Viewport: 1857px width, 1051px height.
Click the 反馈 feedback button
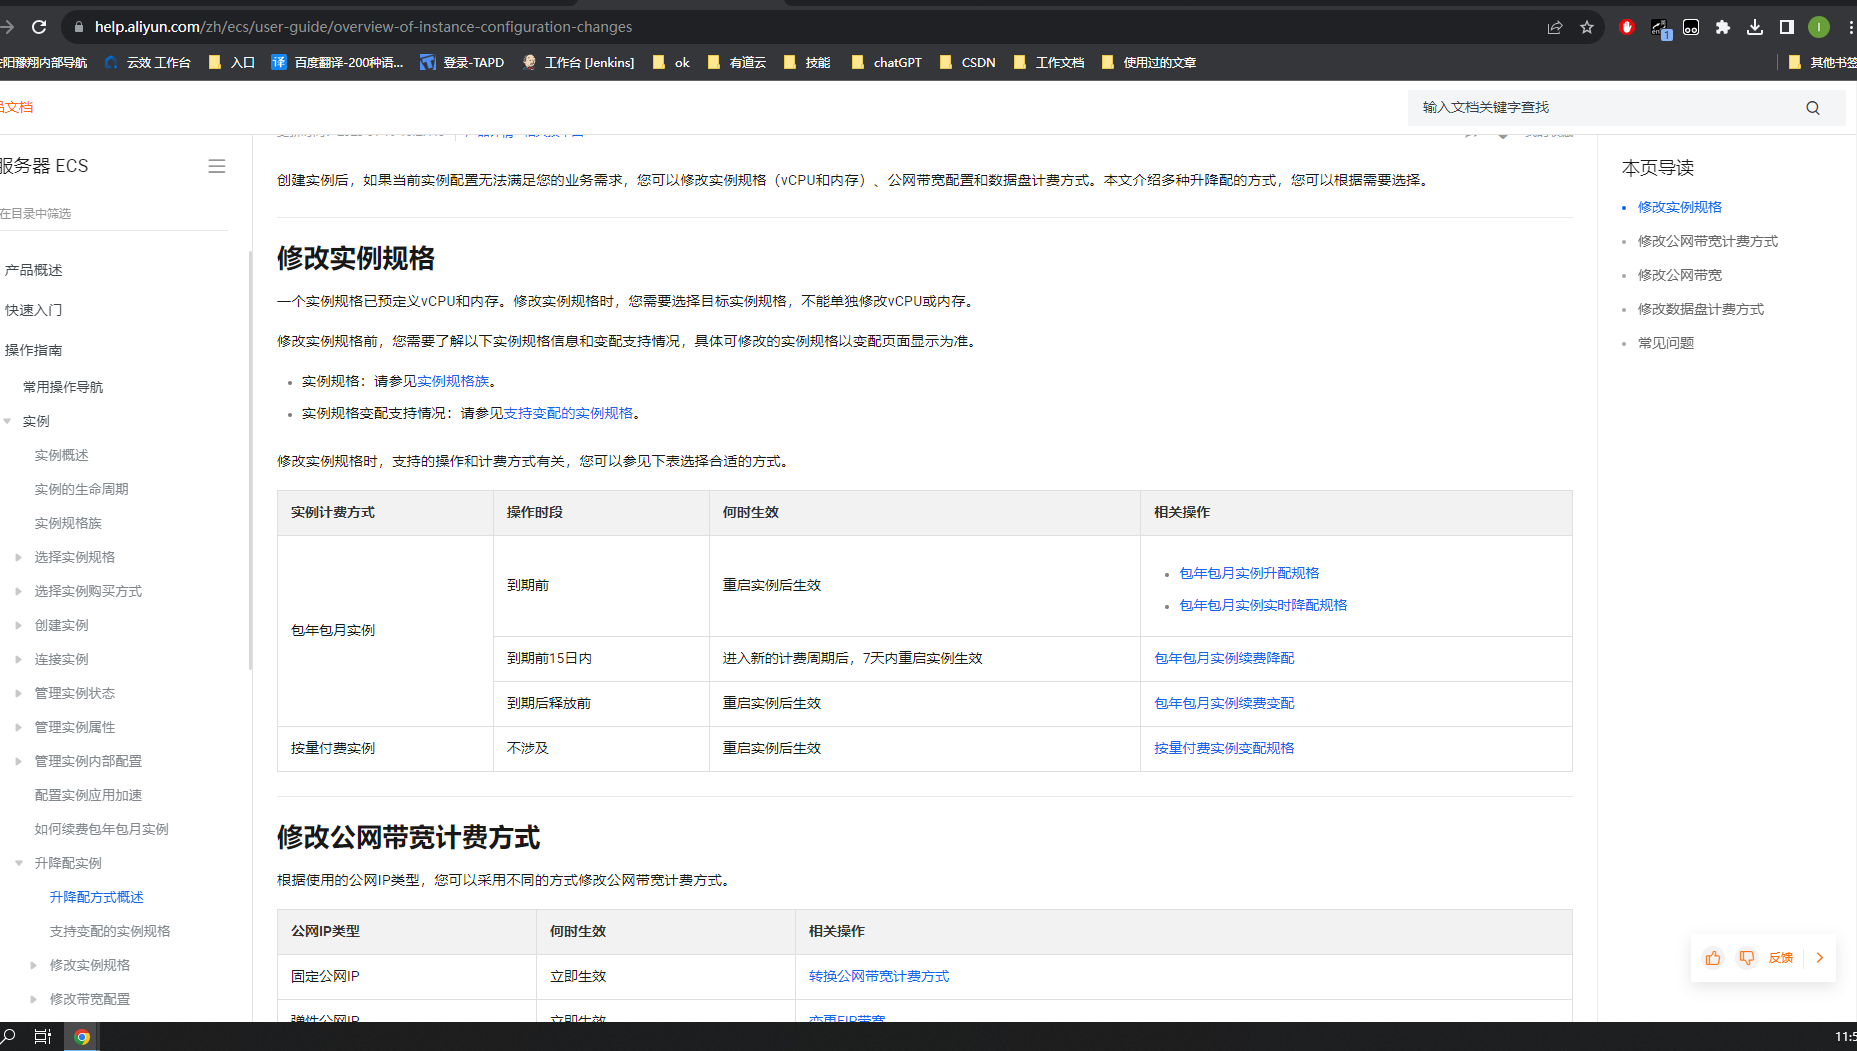point(1781,958)
